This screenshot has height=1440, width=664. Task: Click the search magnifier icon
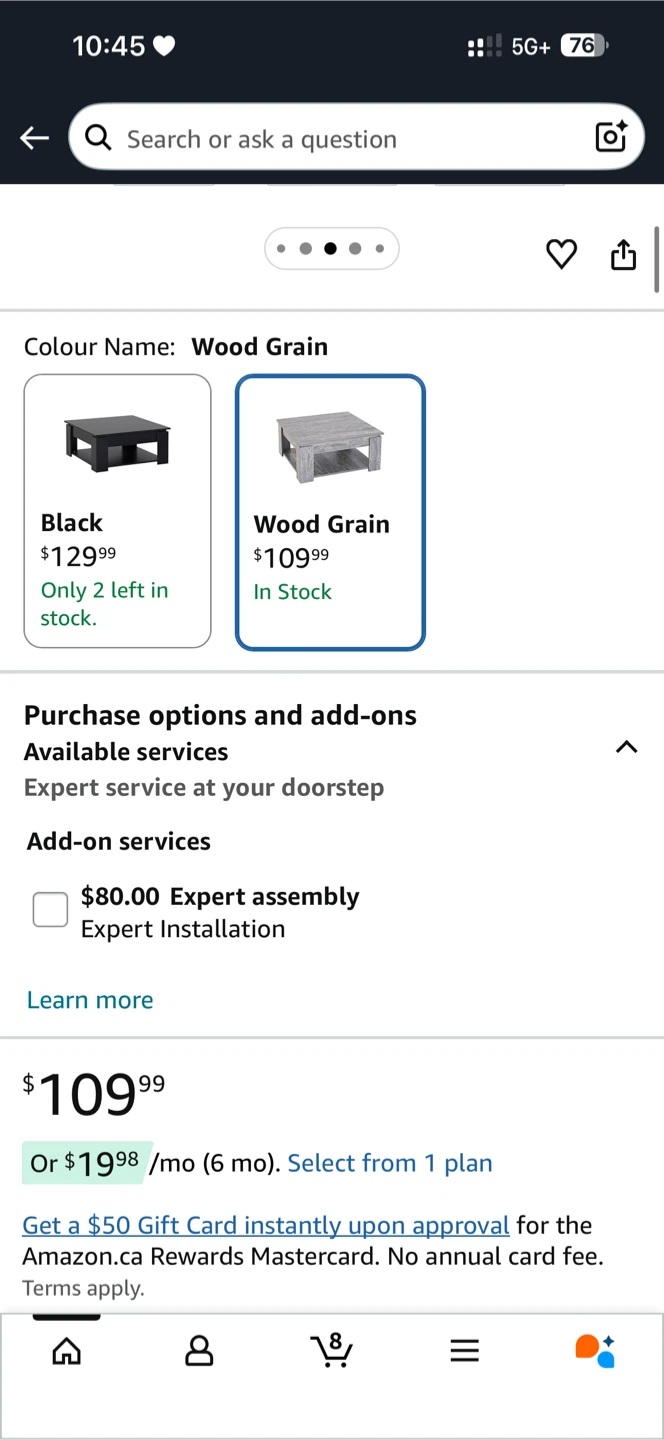(x=99, y=138)
